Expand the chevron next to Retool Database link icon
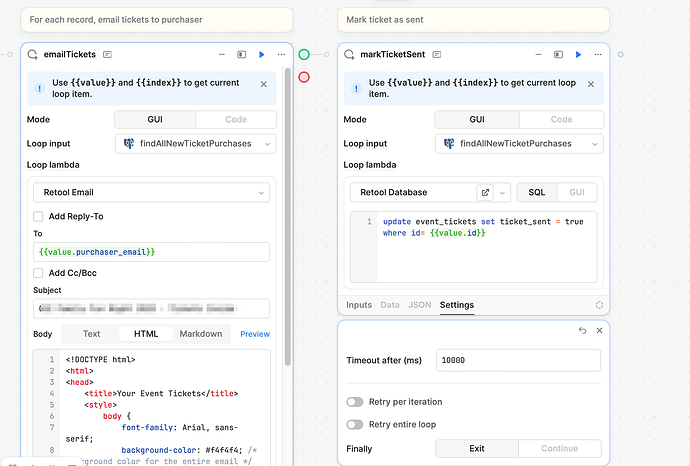Screen dimensions: 690x466 (502, 193)
